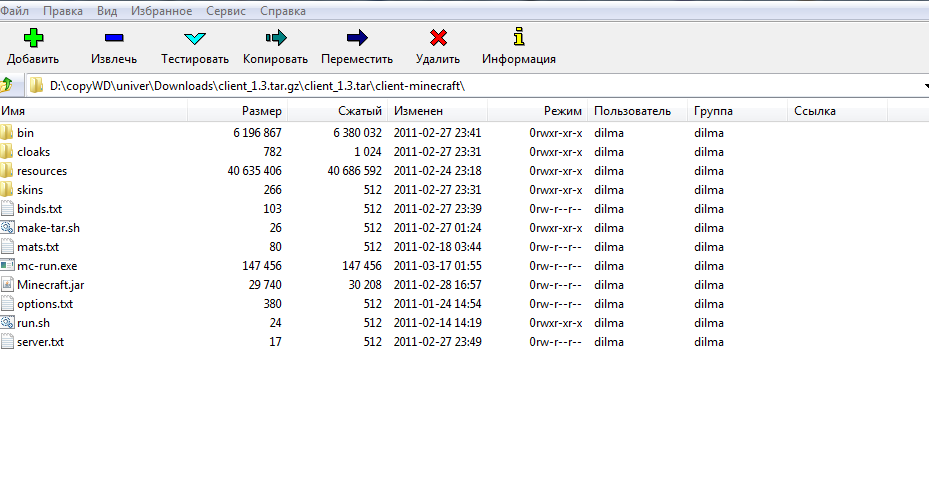Click the Тестировать toolbar label
The height and width of the screenshot is (500, 929).
(195, 59)
